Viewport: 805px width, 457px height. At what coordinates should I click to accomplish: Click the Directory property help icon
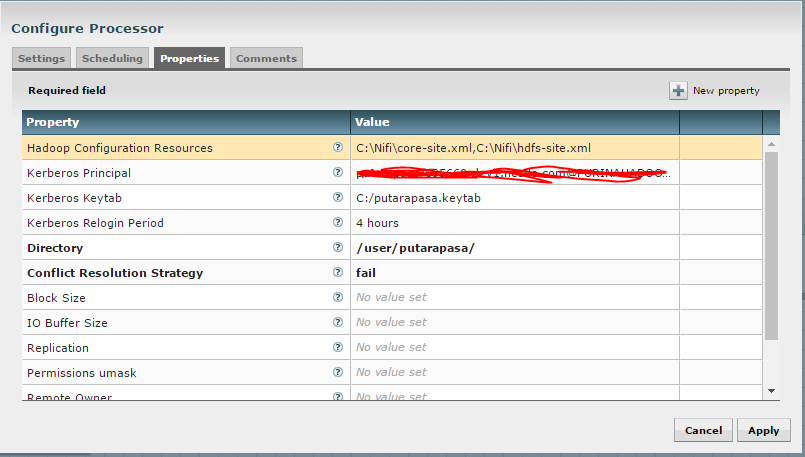click(x=337, y=247)
